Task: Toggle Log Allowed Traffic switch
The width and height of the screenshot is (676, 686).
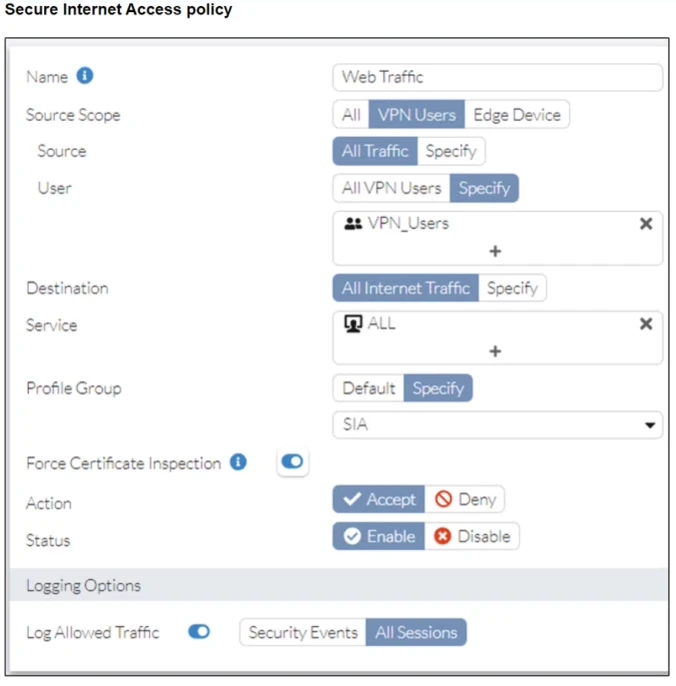Action: pyautogui.click(x=199, y=632)
